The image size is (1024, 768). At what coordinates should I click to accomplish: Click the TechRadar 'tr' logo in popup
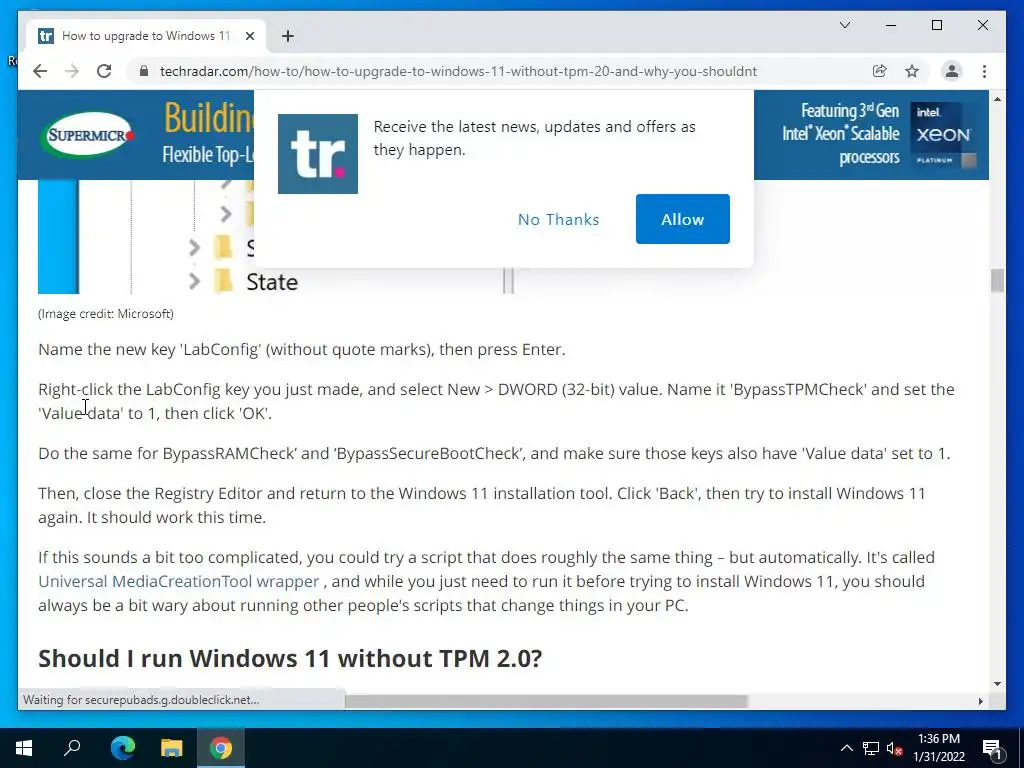(x=318, y=154)
